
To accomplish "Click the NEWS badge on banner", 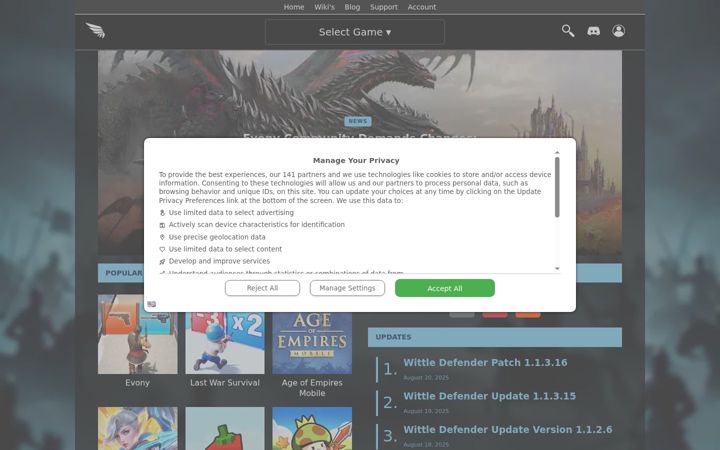I will (x=358, y=121).
